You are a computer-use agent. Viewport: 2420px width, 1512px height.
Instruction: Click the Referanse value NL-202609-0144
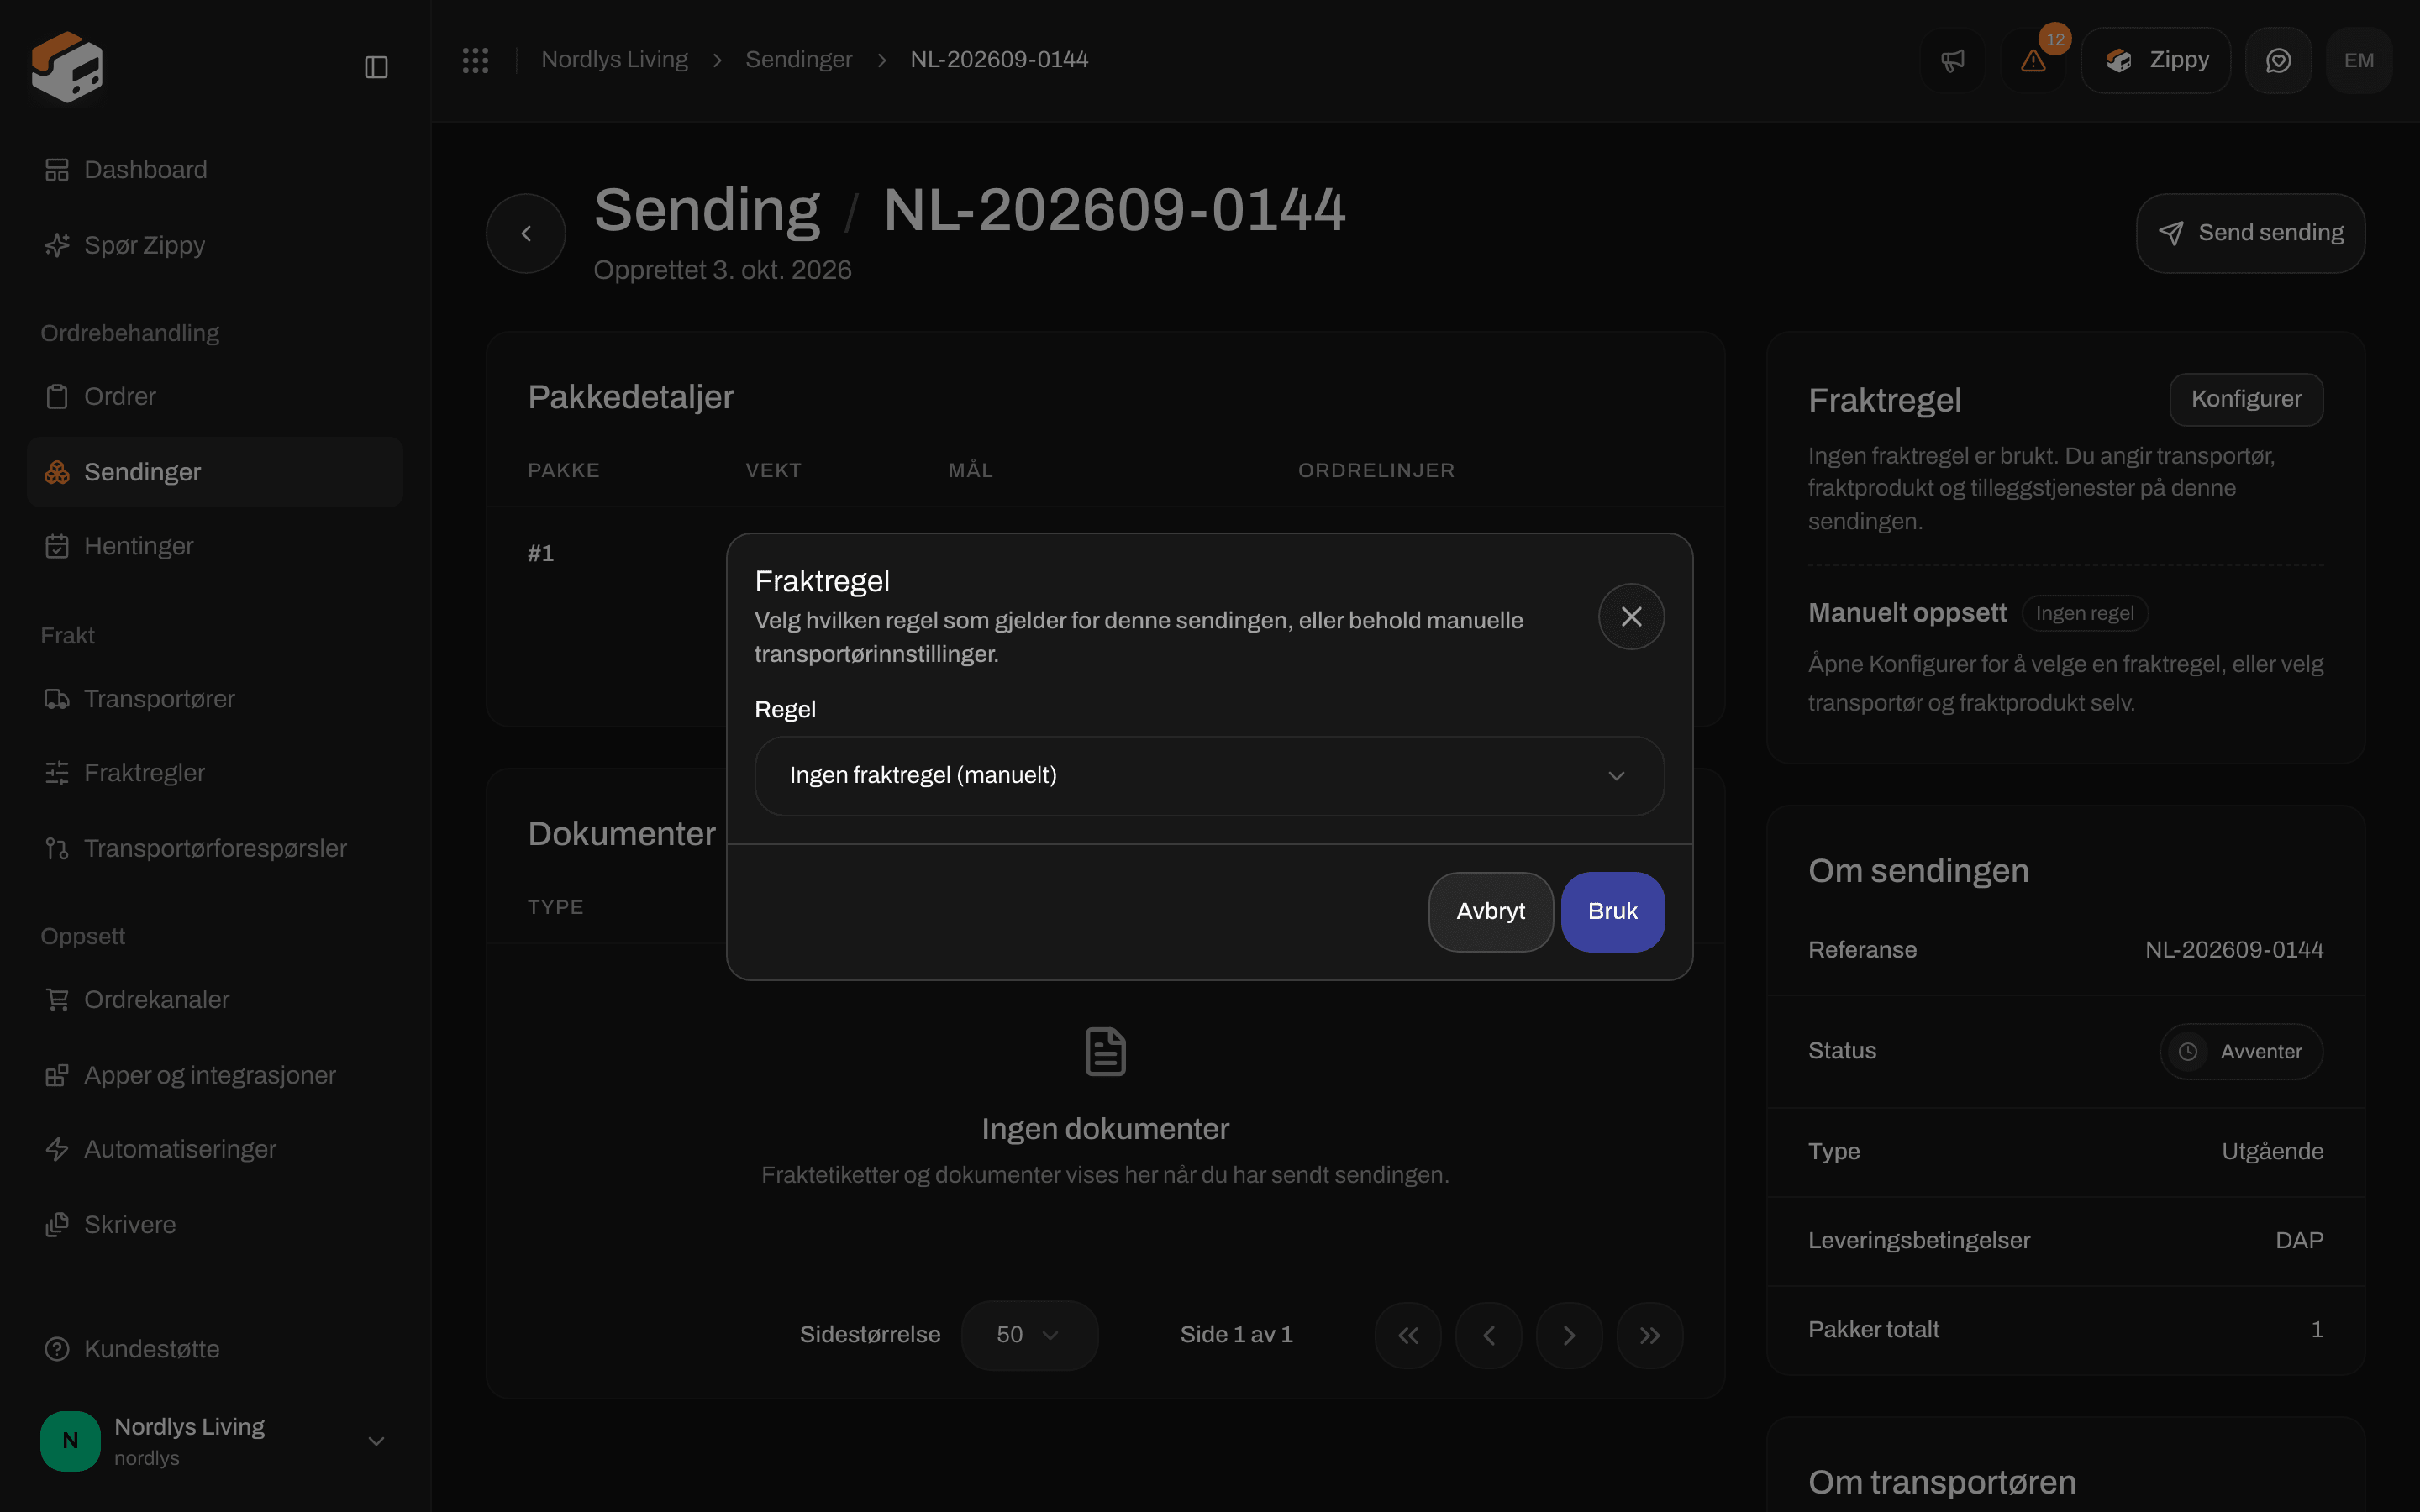coord(2234,950)
